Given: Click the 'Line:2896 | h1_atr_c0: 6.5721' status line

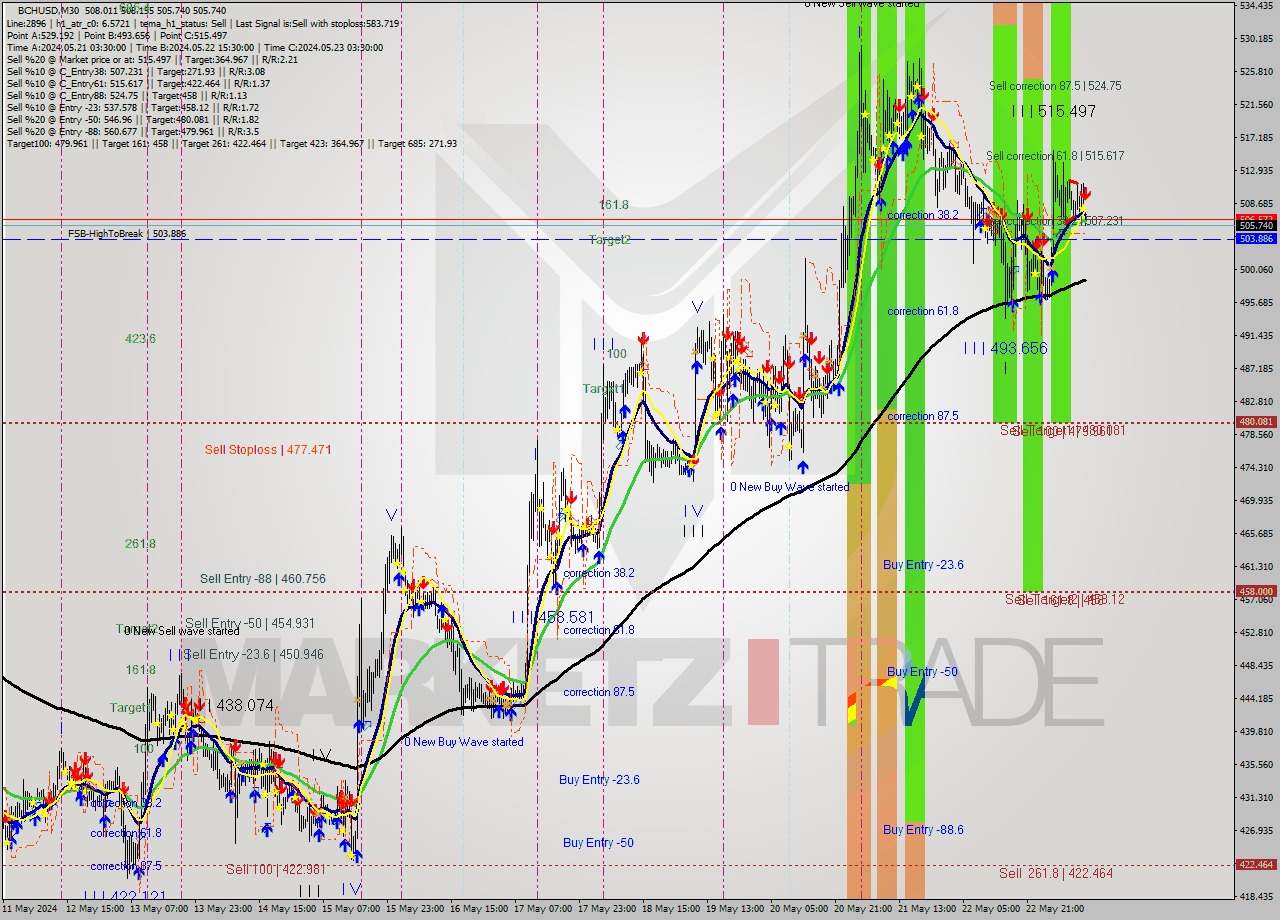Looking at the screenshot, I should click(203, 23).
